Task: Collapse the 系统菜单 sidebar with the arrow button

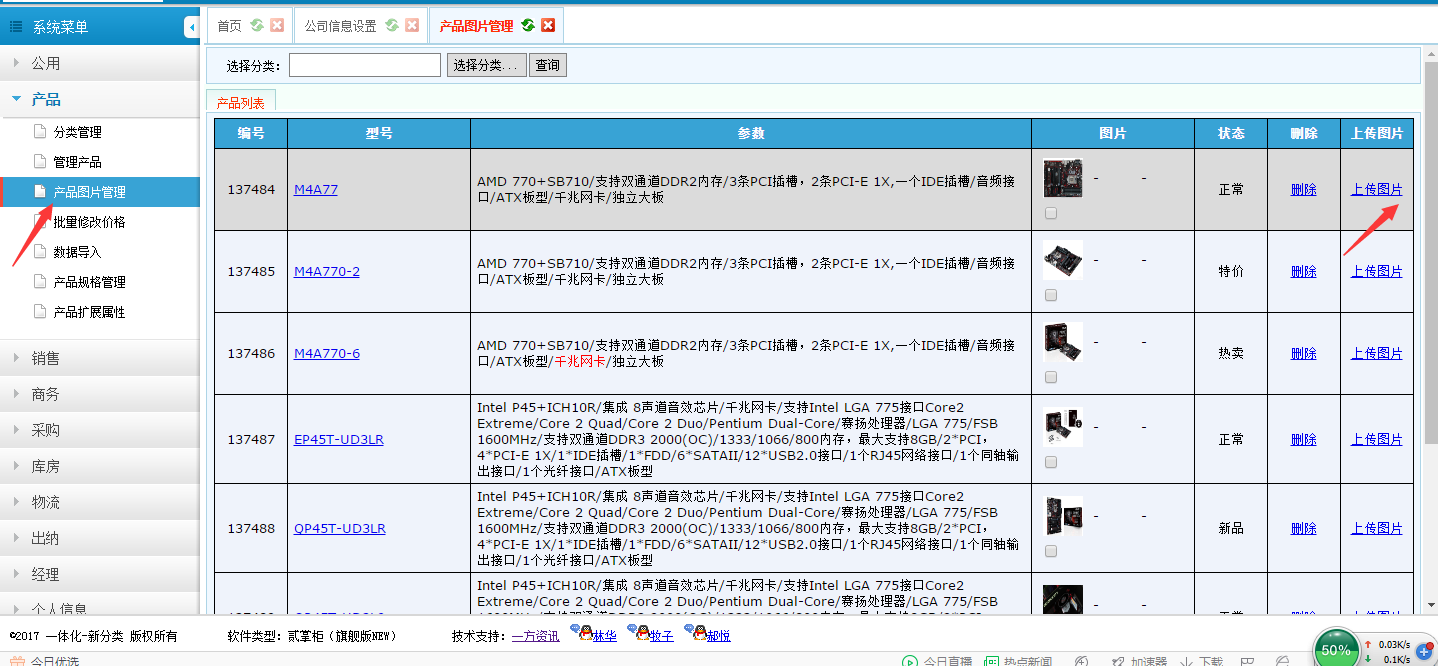Action: coord(191,27)
